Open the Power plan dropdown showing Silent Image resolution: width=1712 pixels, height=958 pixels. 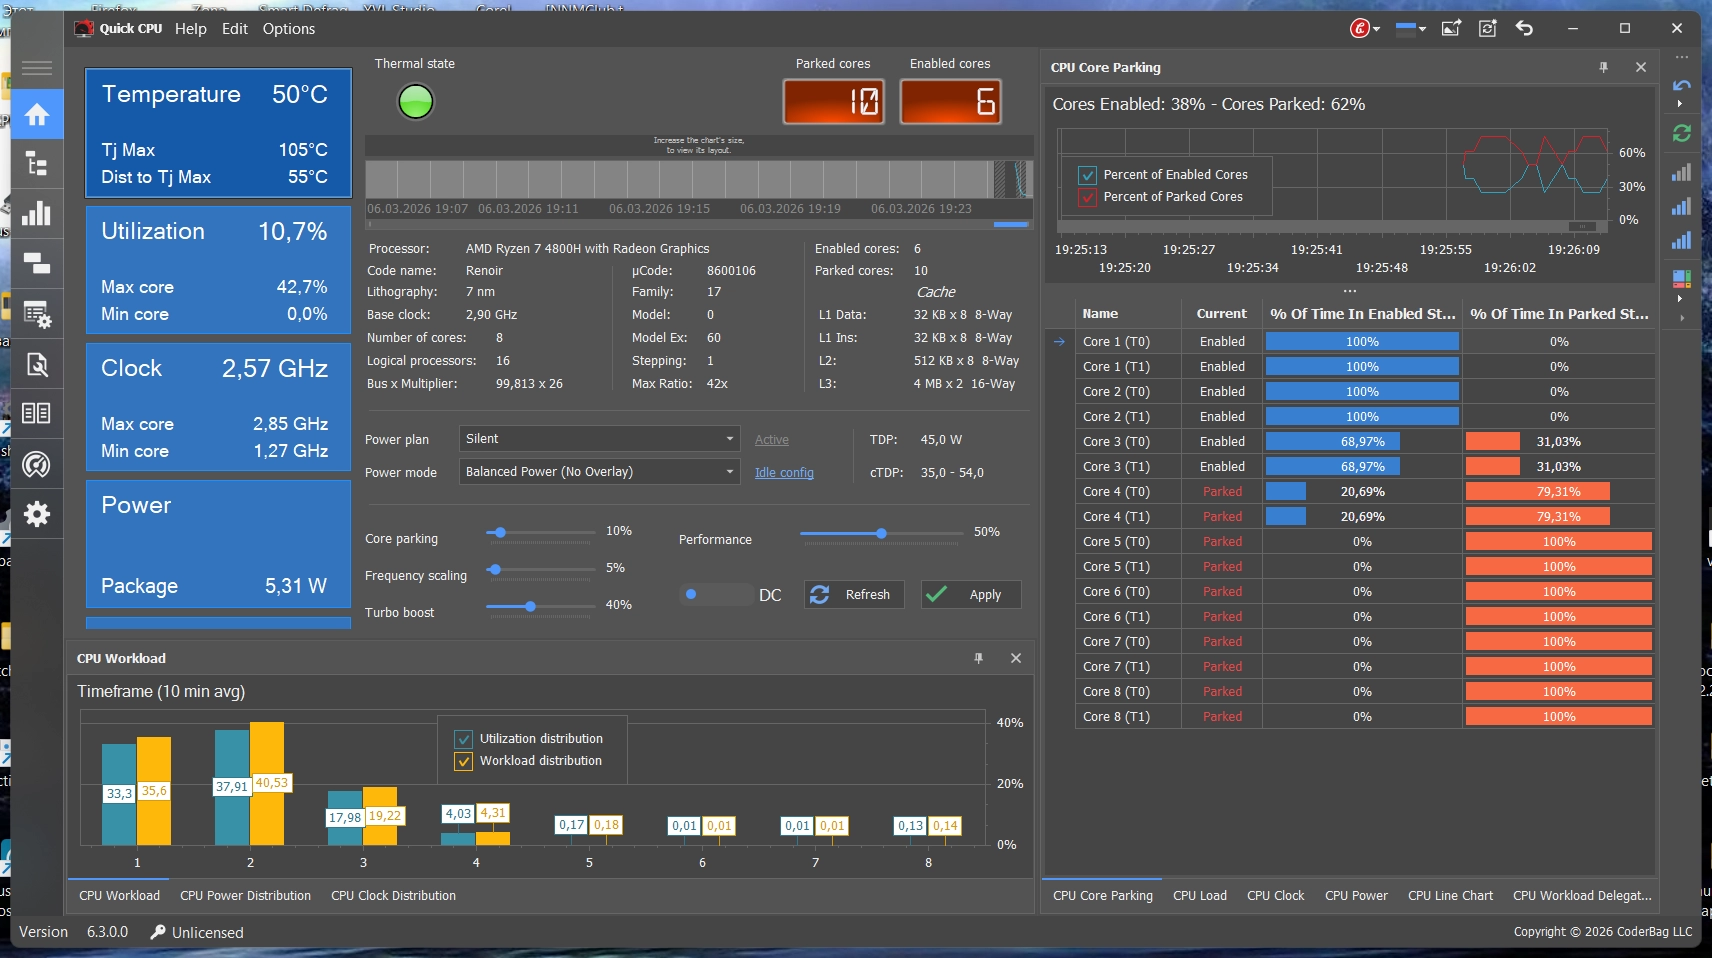[x=598, y=439]
